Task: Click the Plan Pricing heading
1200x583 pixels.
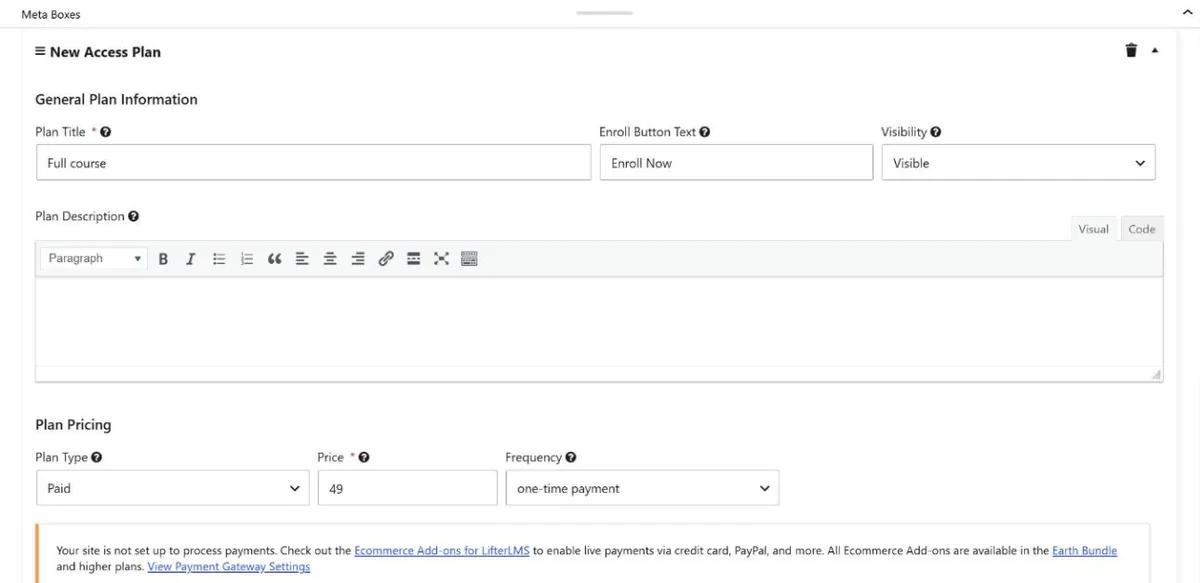Action: click(x=73, y=425)
